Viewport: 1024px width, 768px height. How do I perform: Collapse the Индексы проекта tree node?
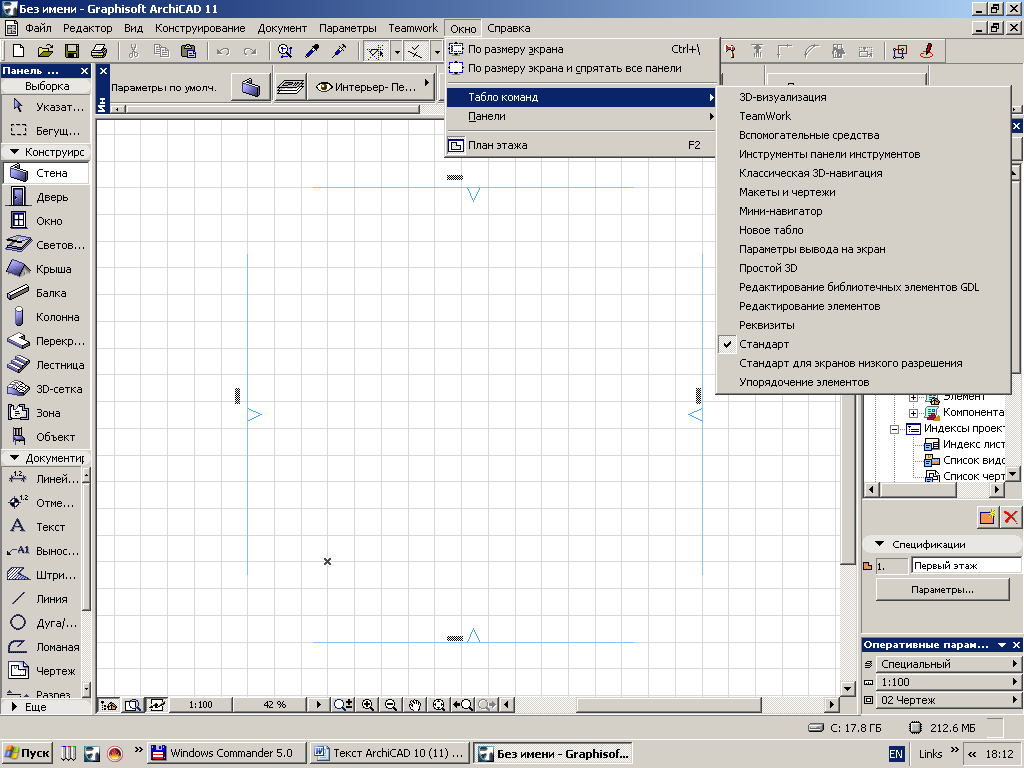895,429
